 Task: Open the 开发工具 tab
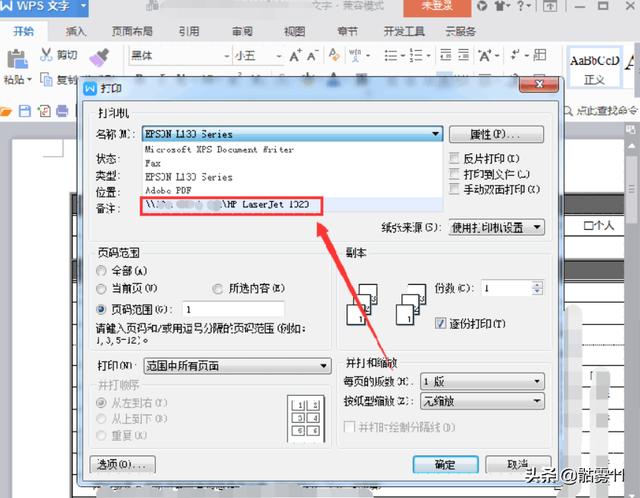404,31
